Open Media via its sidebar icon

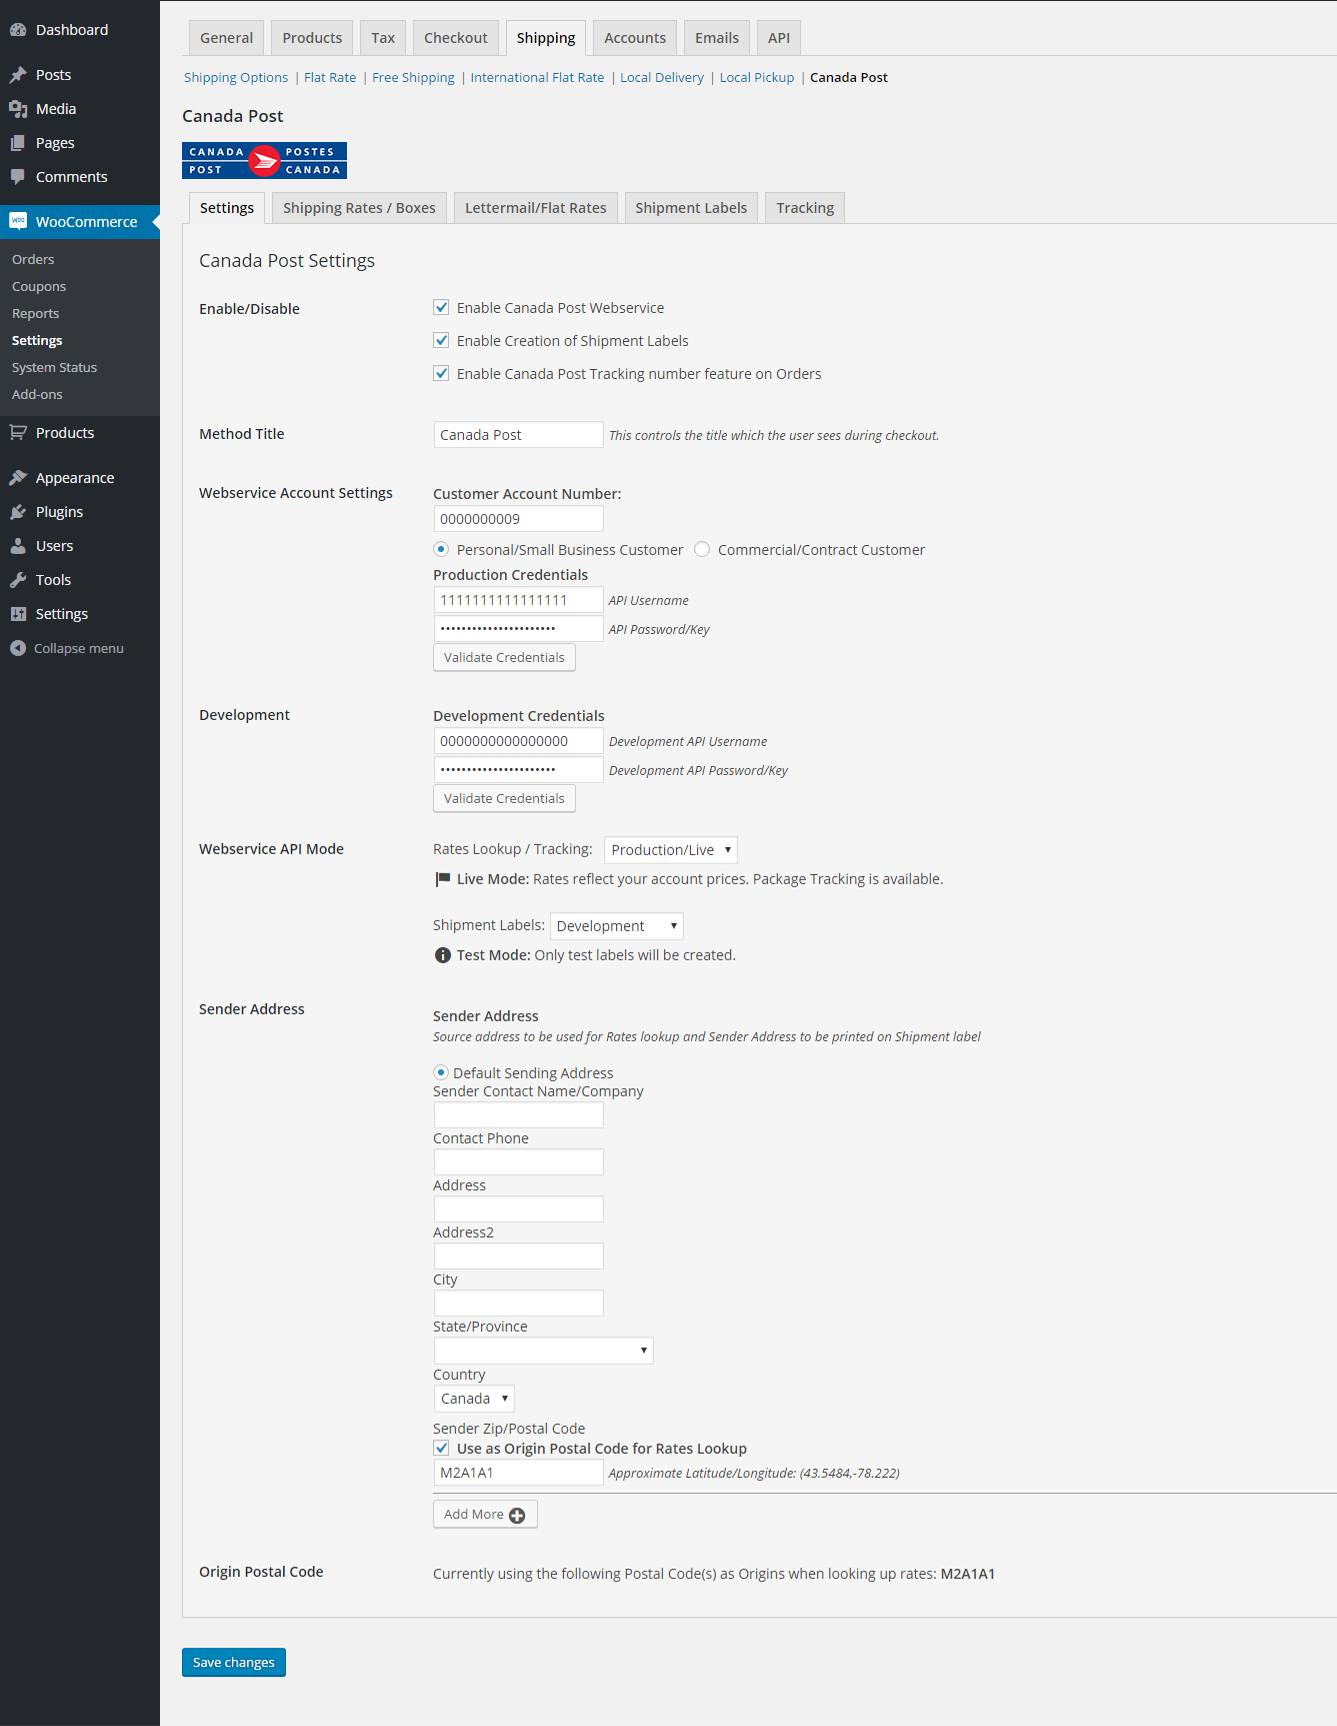tap(18, 109)
